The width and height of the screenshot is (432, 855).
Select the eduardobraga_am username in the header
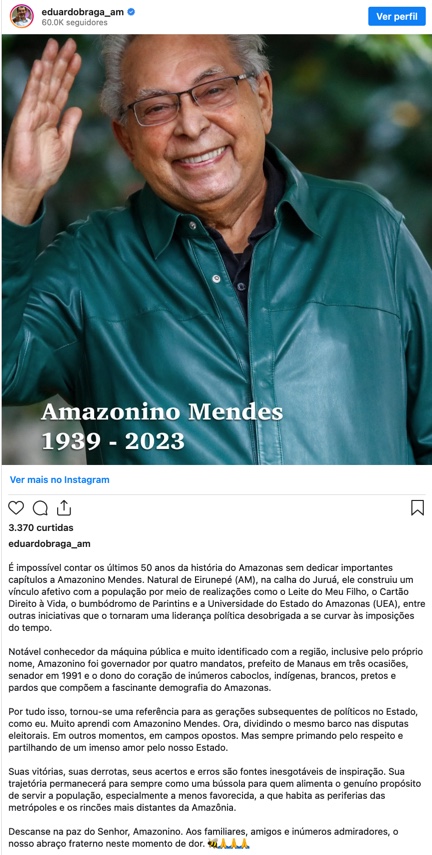click(83, 11)
